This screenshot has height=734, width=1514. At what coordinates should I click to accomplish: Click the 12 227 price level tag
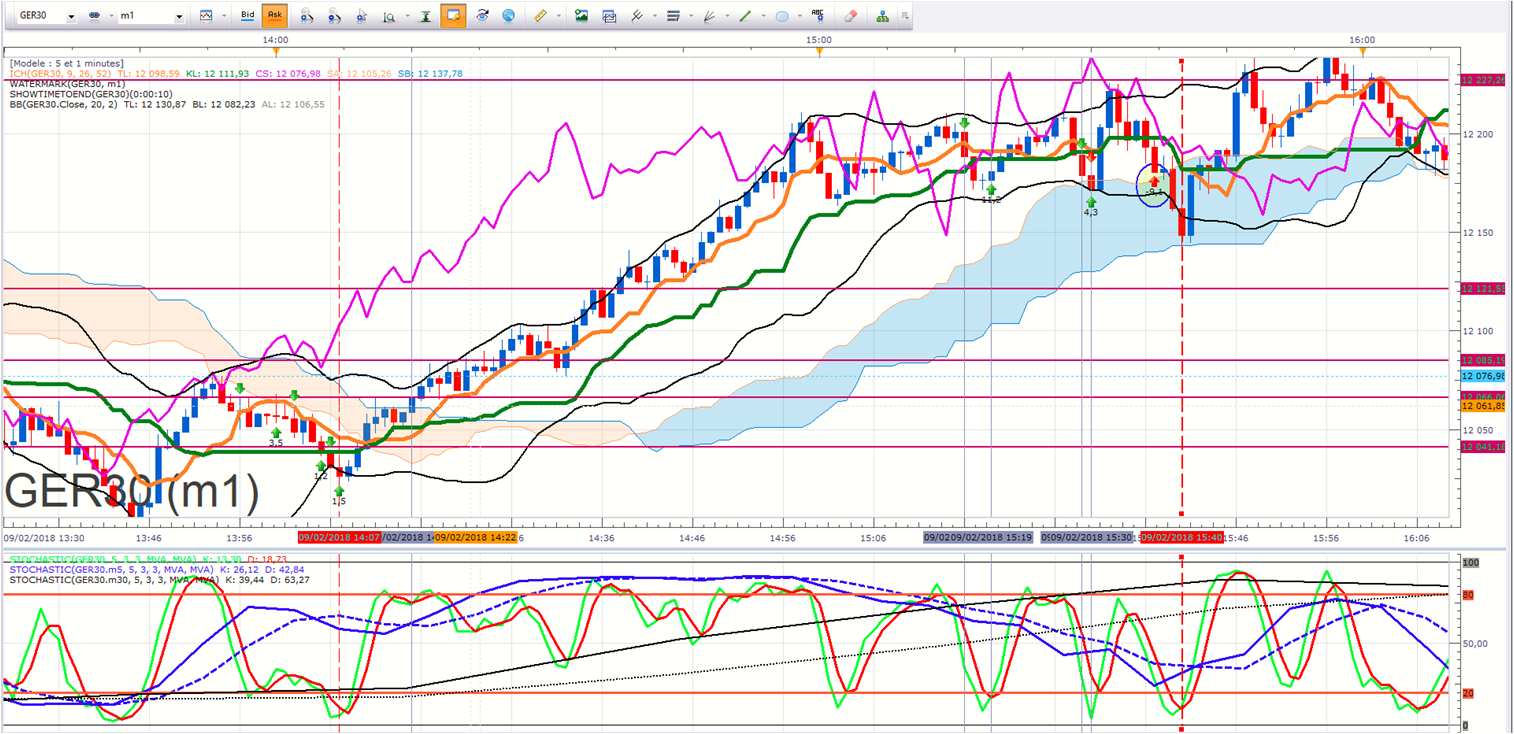click(1483, 80)
